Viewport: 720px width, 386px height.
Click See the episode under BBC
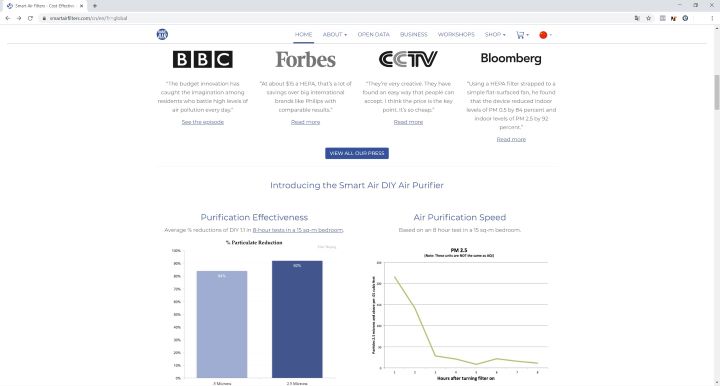click(x=202, y=122)
